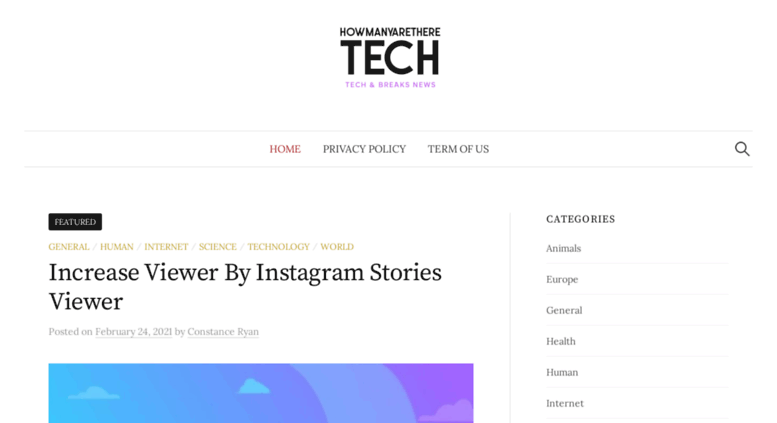Open the search magnifier icon
Image resolution: width=777 pixels, height=423 pixels.
tap(742, 149)
